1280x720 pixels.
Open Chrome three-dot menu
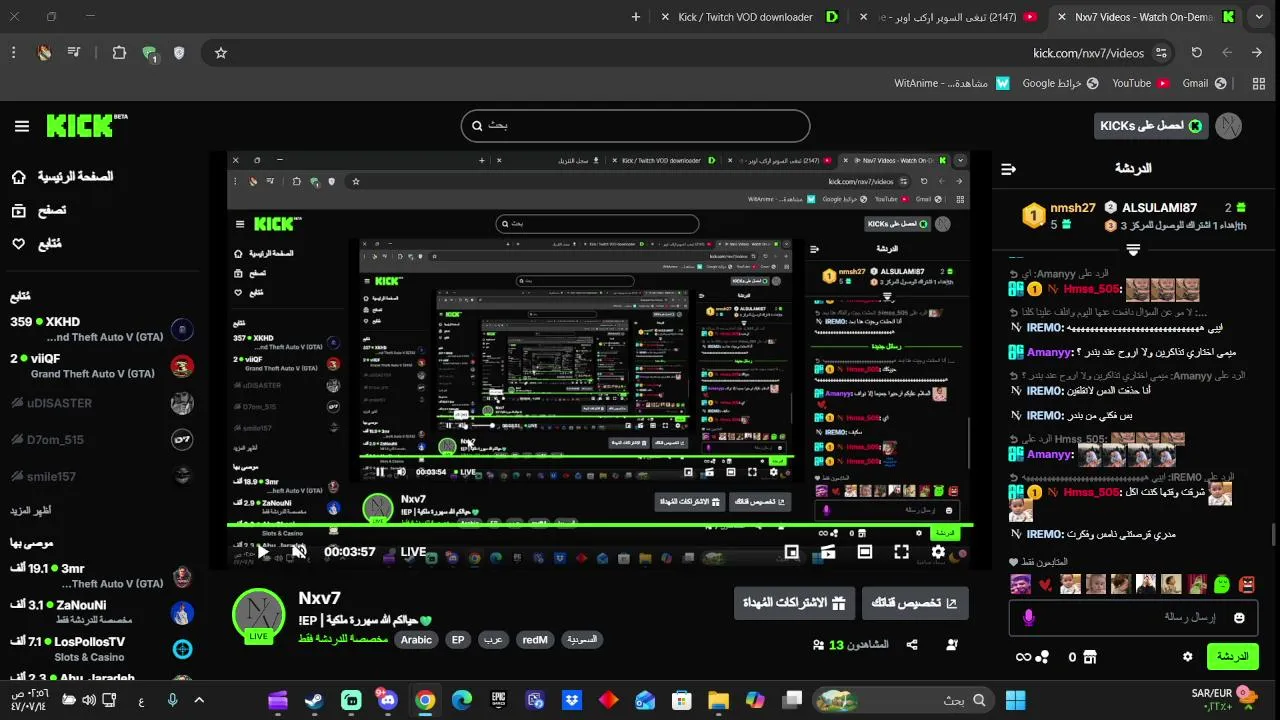click(x=14, y=53)
